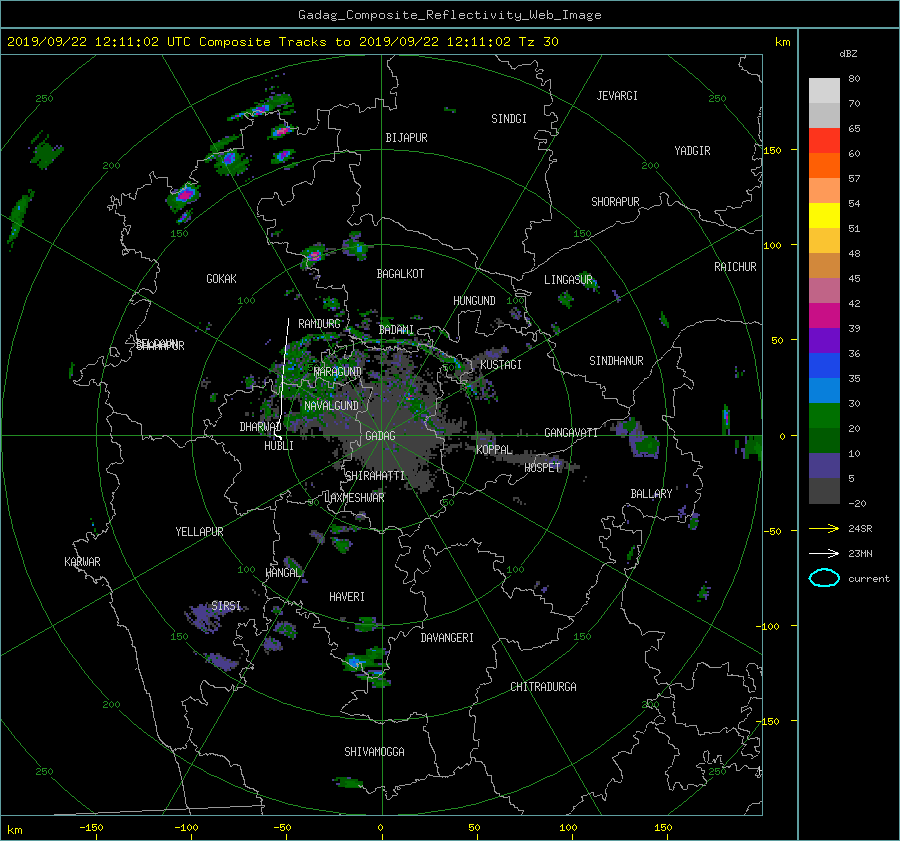This screenshot has width=900, height=841.
Task: Click the yellow timestamp 'Composite Tracks' header line
Action: 282,42
